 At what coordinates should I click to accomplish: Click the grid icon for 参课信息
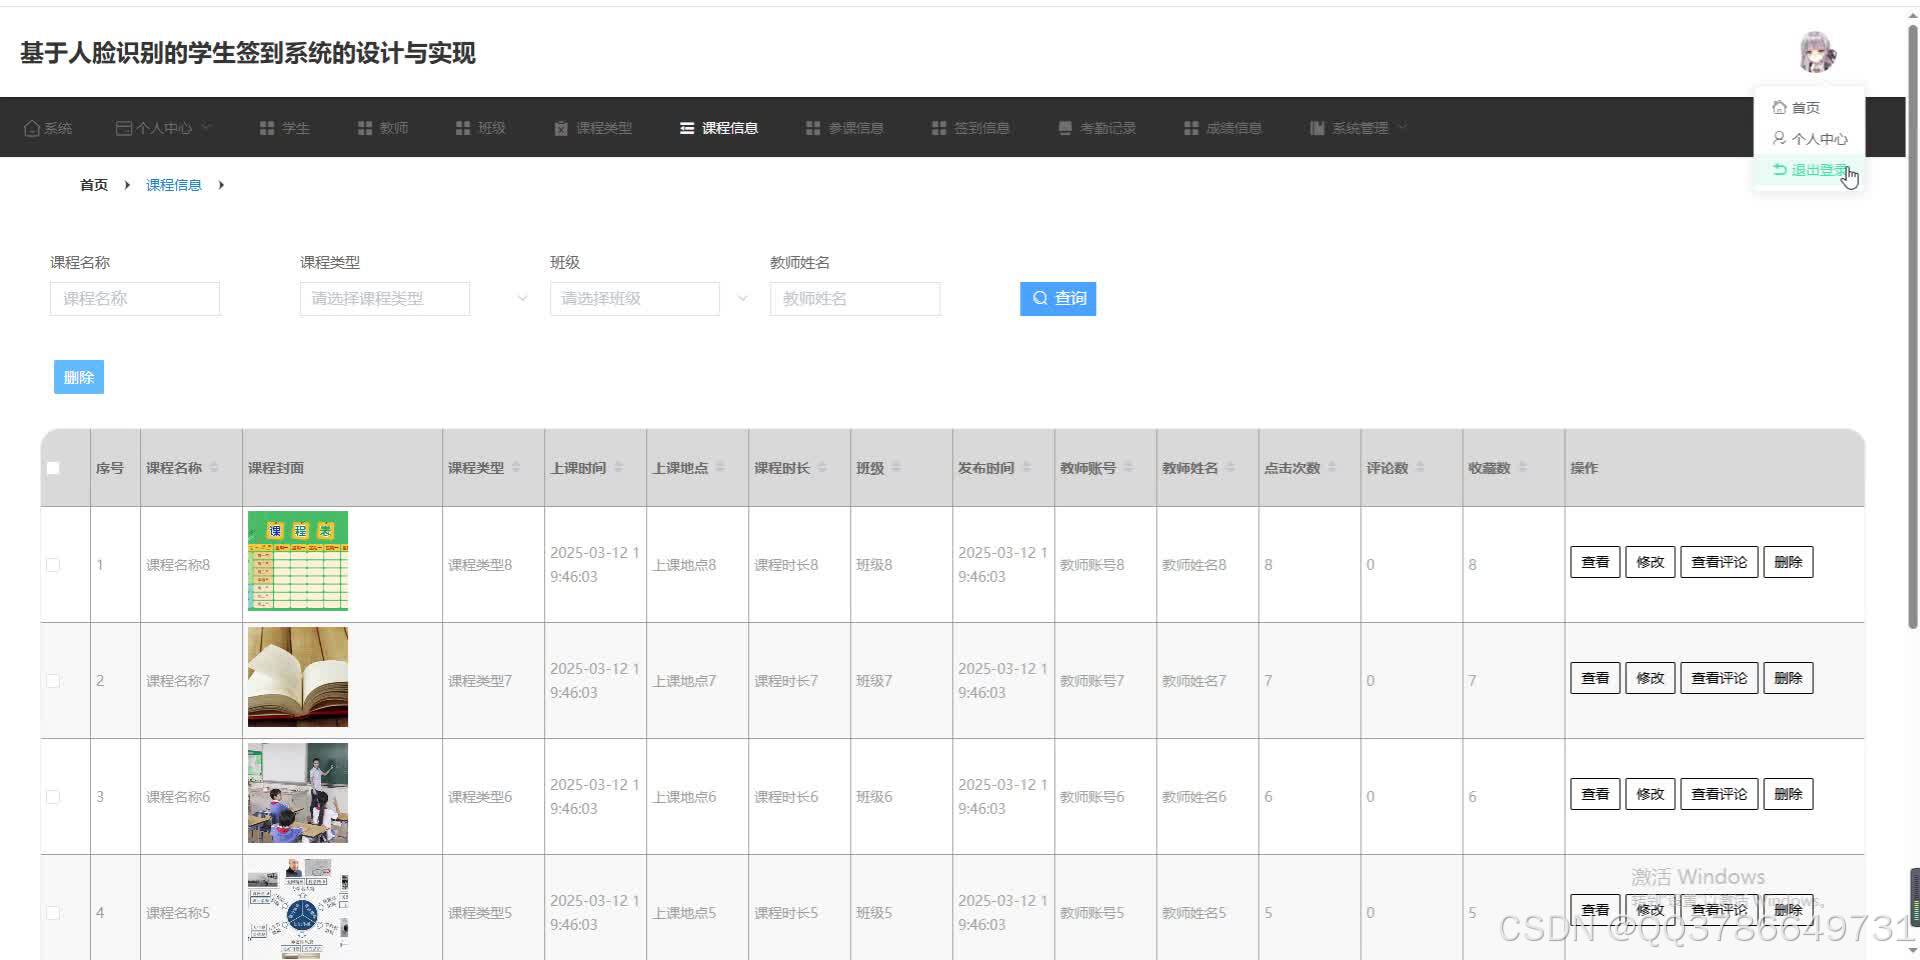click(x=813, y=128)
